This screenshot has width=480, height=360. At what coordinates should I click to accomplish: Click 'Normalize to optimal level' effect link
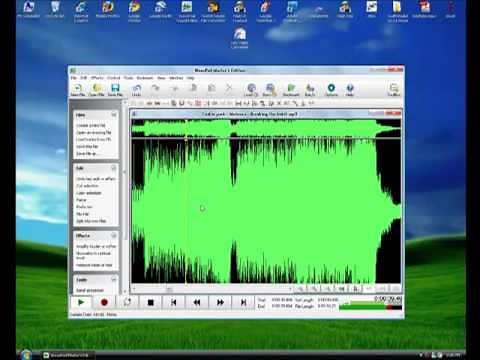pyautogui.click(x=93, y=255)
